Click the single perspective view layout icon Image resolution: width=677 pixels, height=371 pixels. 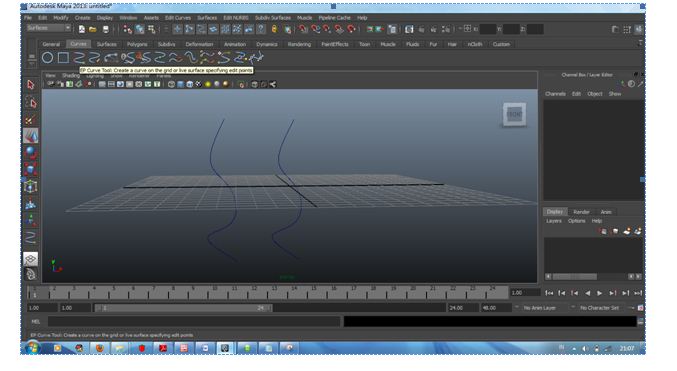coord(30,259)
